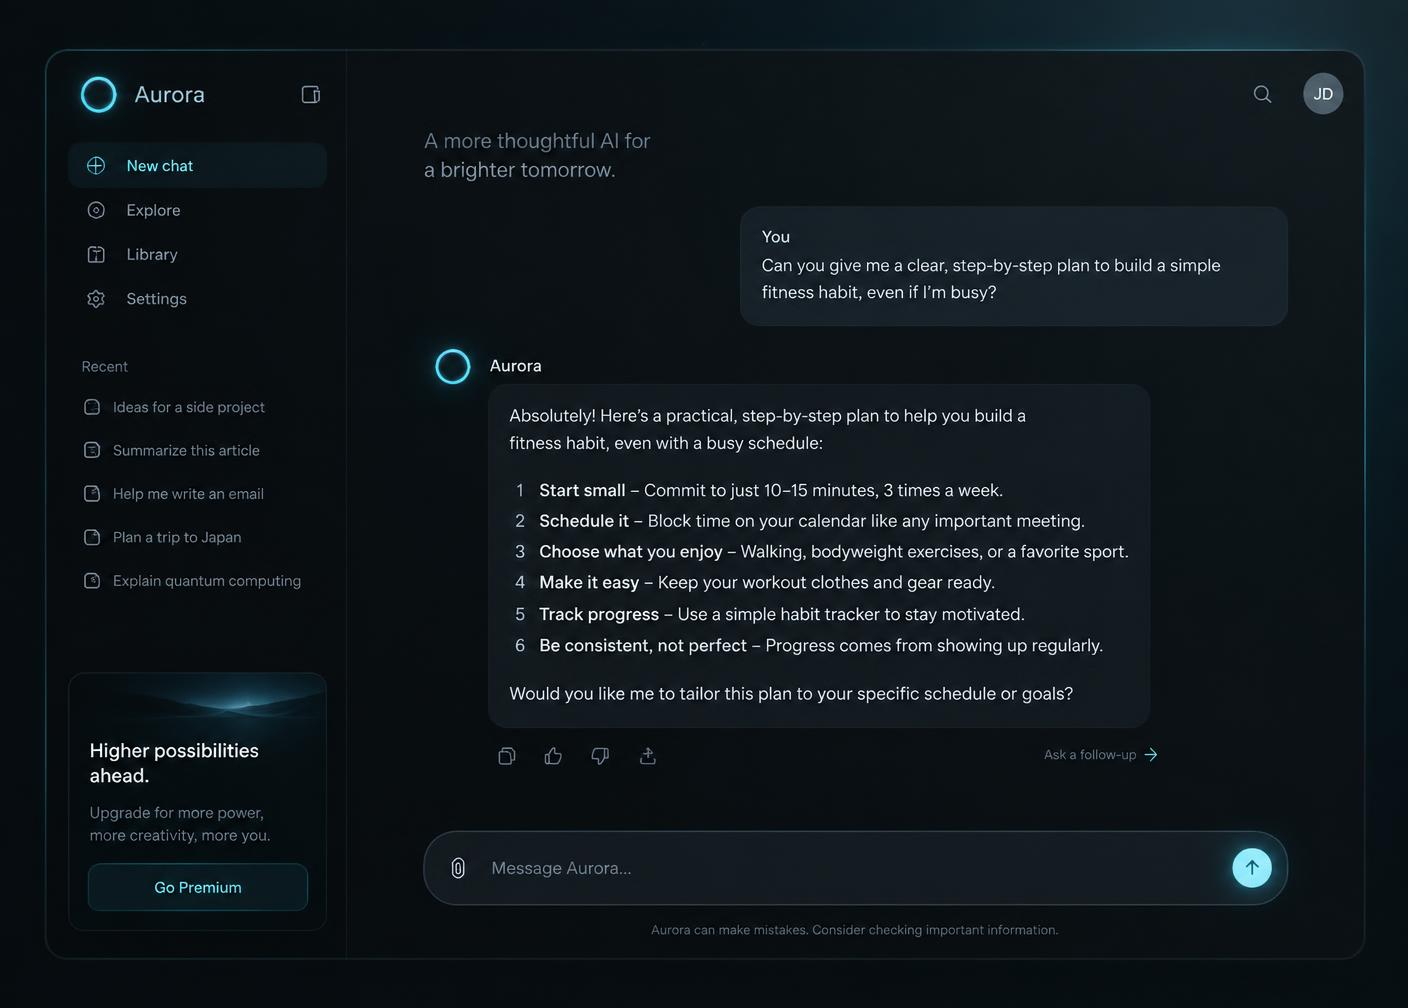
Task: Click the tailor this plan question text
Action: [791, 694]
